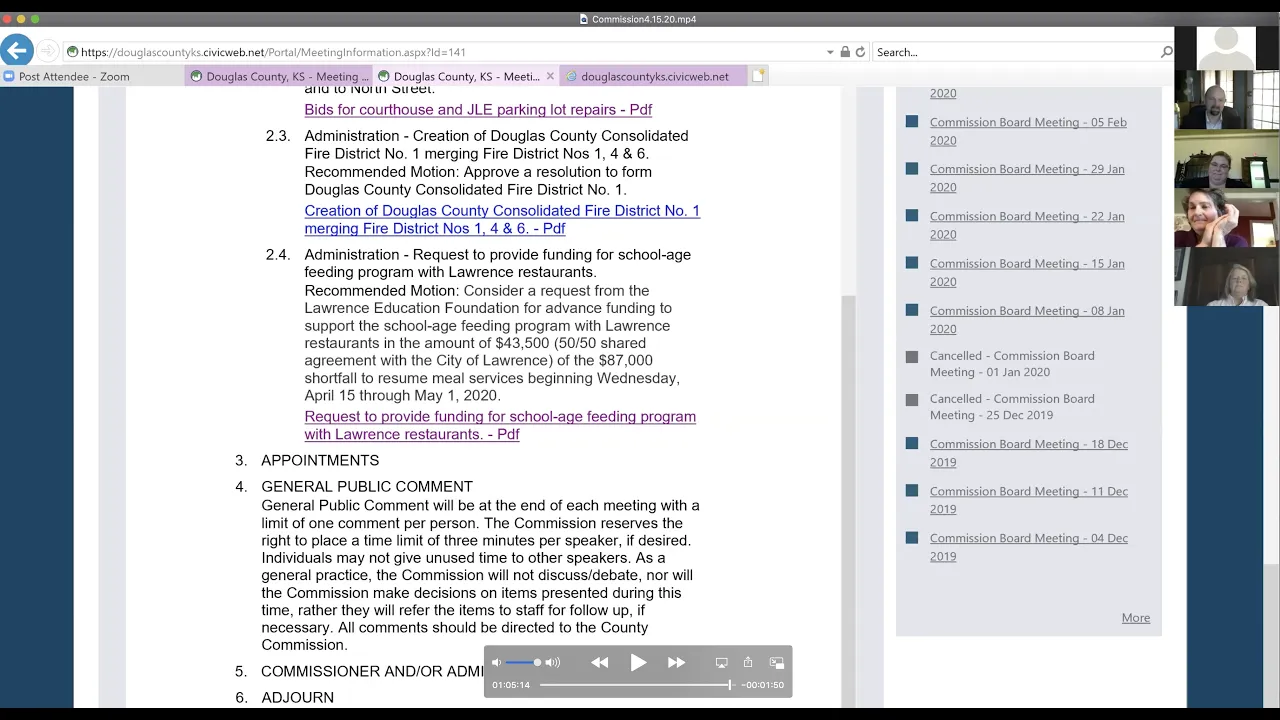
Task: Switch to first Douglas County, KS - Meeting tab
Action: pyautogui.click(x=279, y=76)
